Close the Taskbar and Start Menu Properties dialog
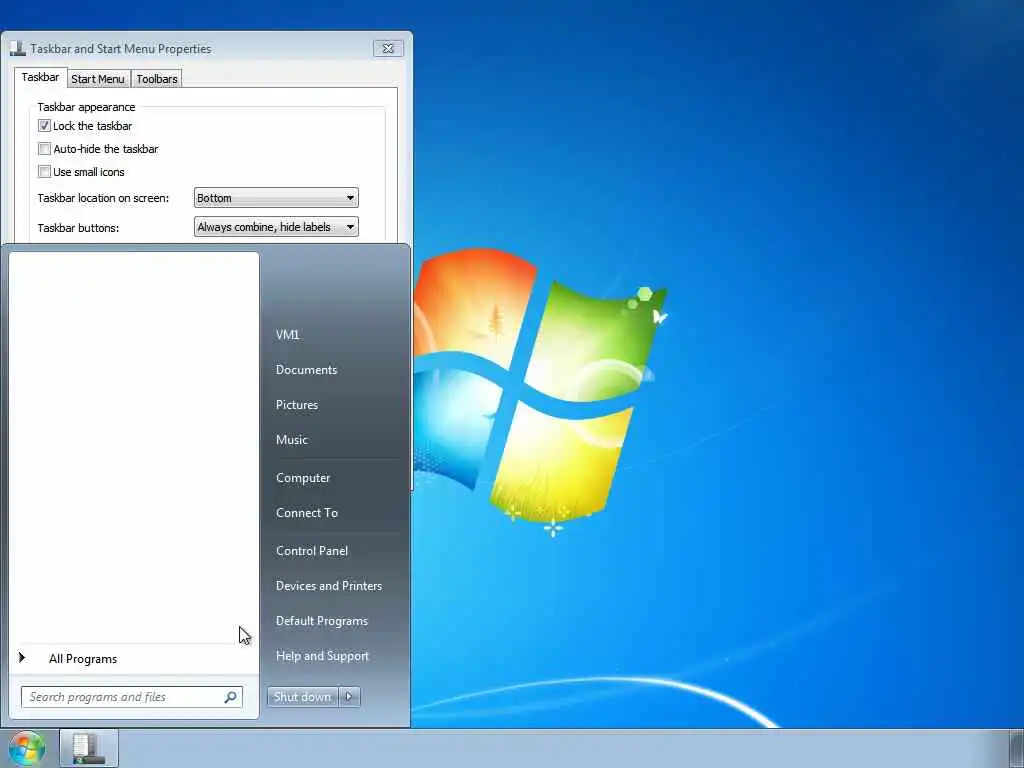This screenshot has height=768, width=1024. tap(388, 48)
